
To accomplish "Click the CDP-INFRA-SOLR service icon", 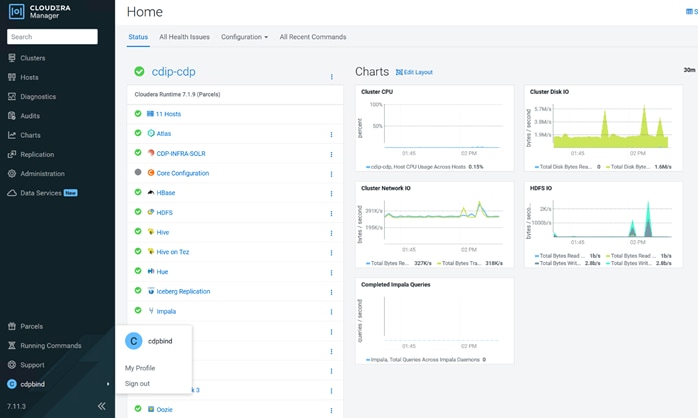I will 151,153.
